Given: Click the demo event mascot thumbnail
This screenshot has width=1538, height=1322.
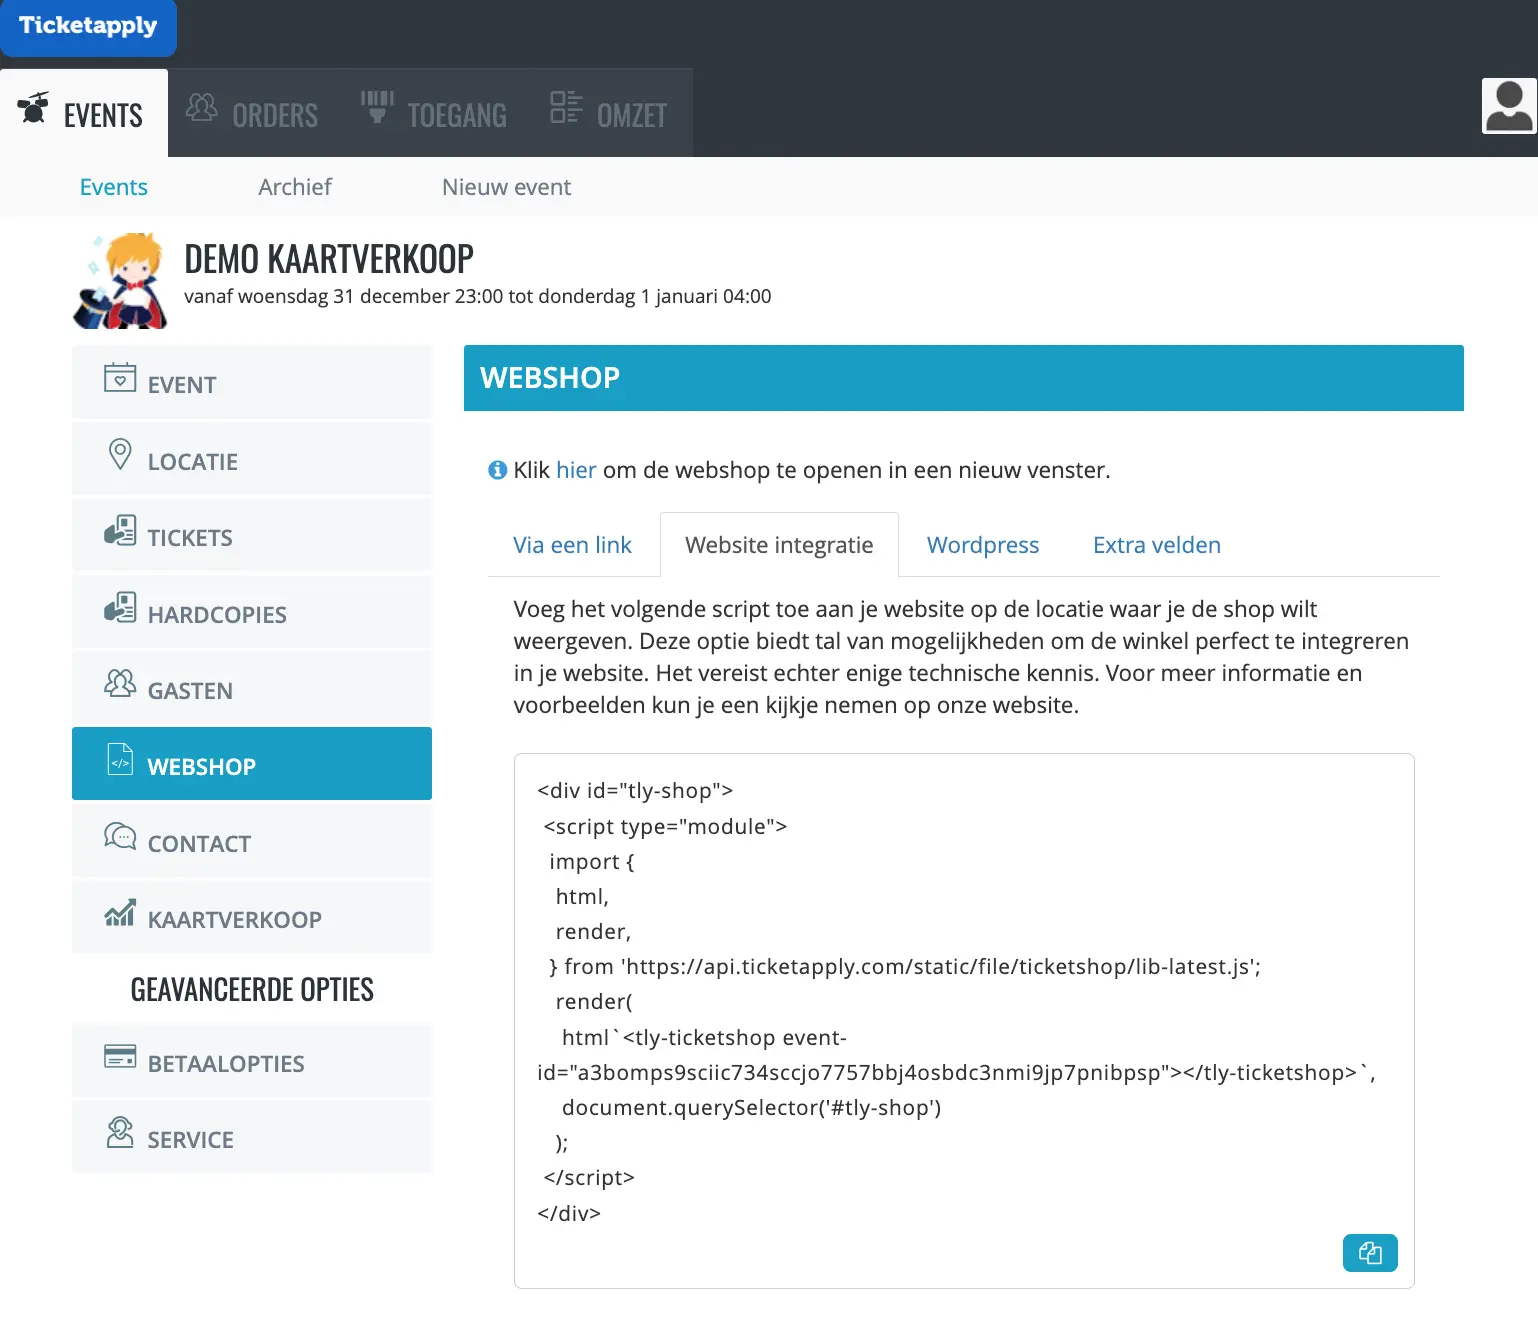Looking at the screenshot, I should [121, 282].
